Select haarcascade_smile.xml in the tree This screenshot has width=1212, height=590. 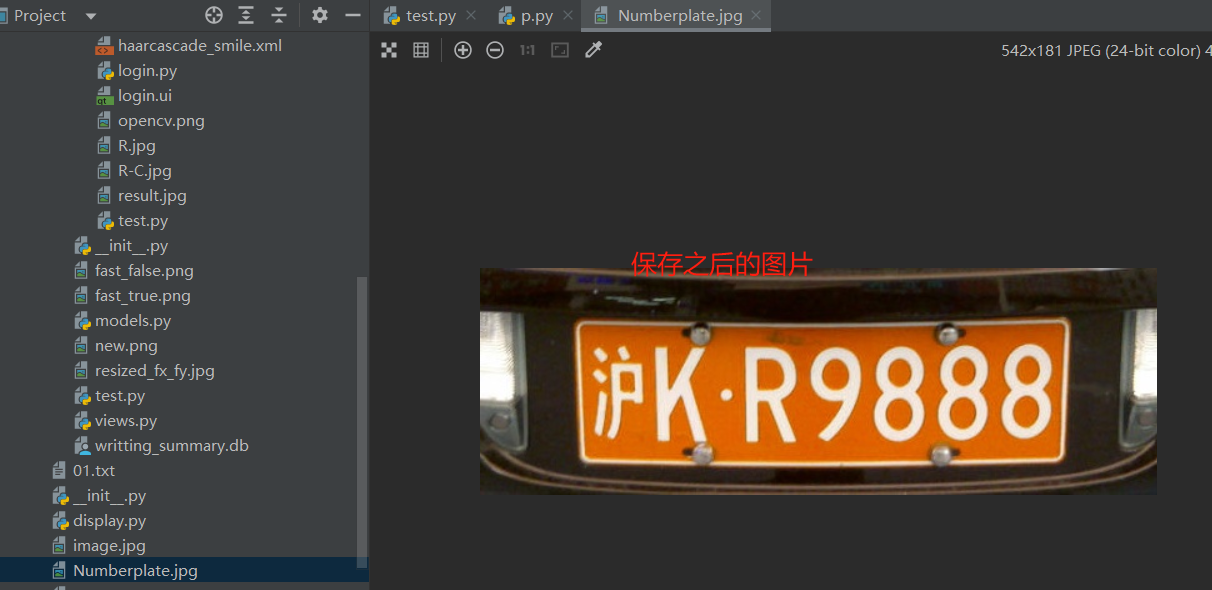tap(200, 46)
